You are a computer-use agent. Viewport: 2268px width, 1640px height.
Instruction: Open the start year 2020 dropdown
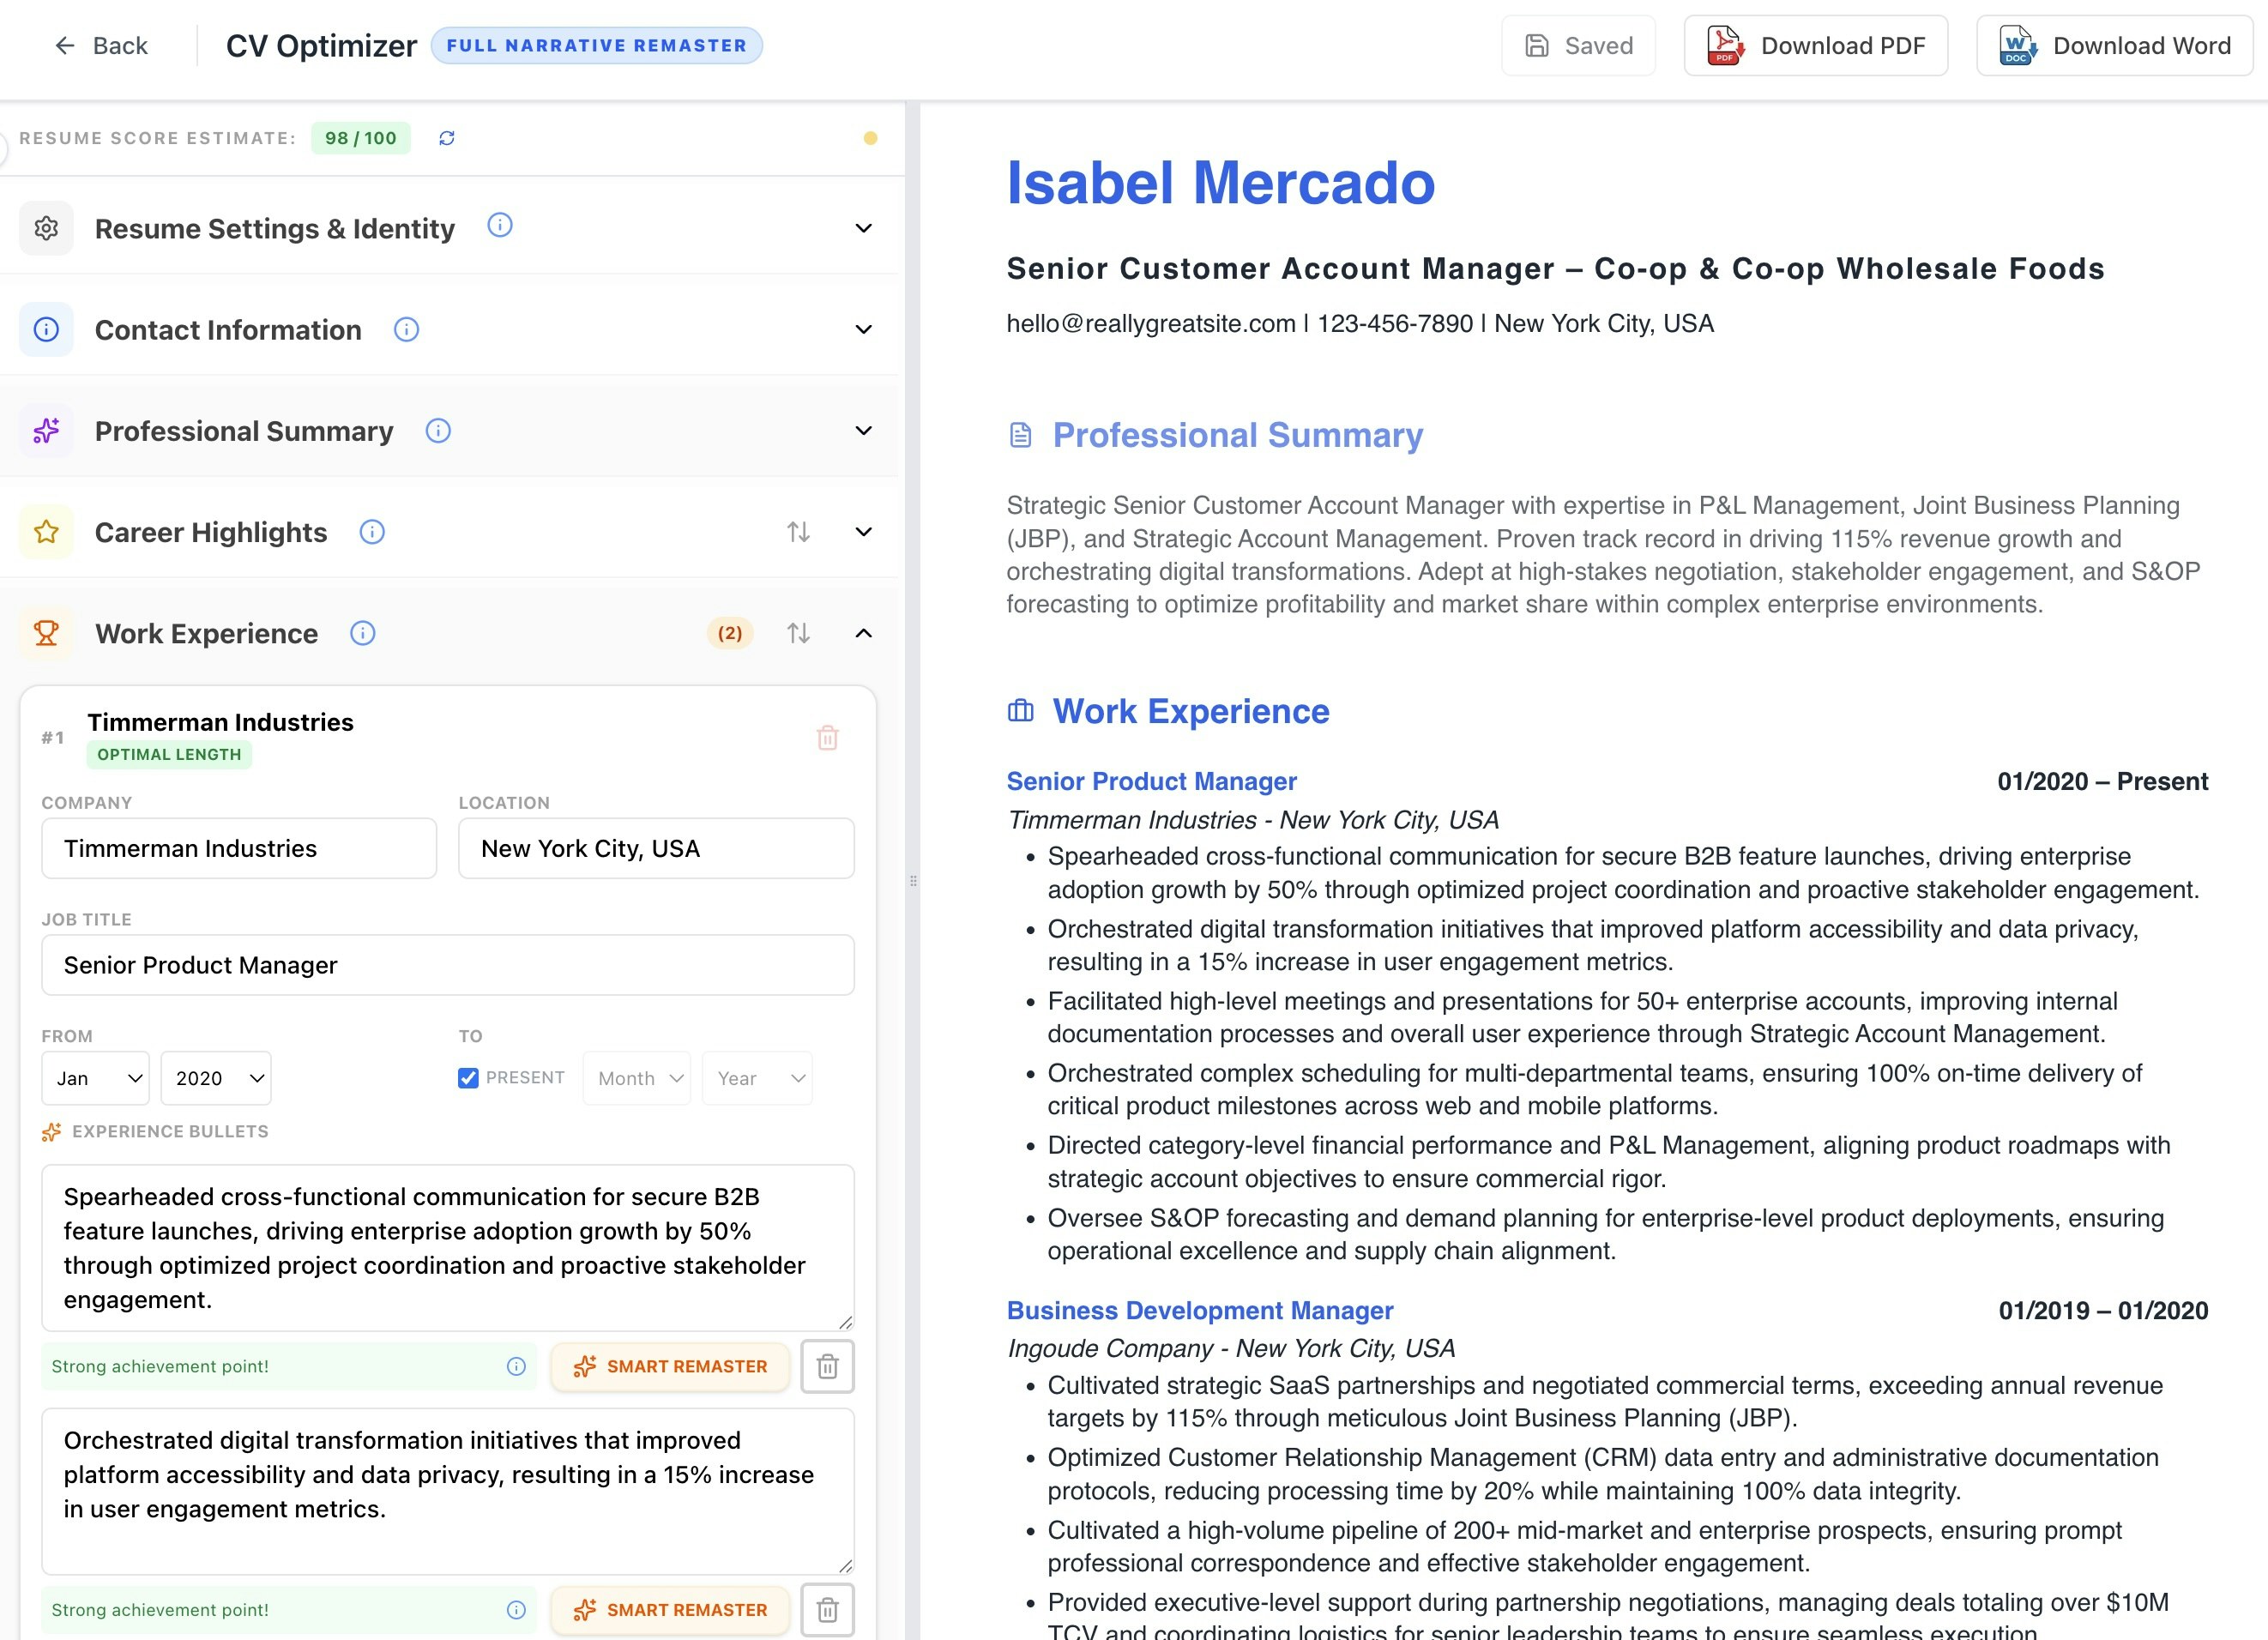point(215,1078)
